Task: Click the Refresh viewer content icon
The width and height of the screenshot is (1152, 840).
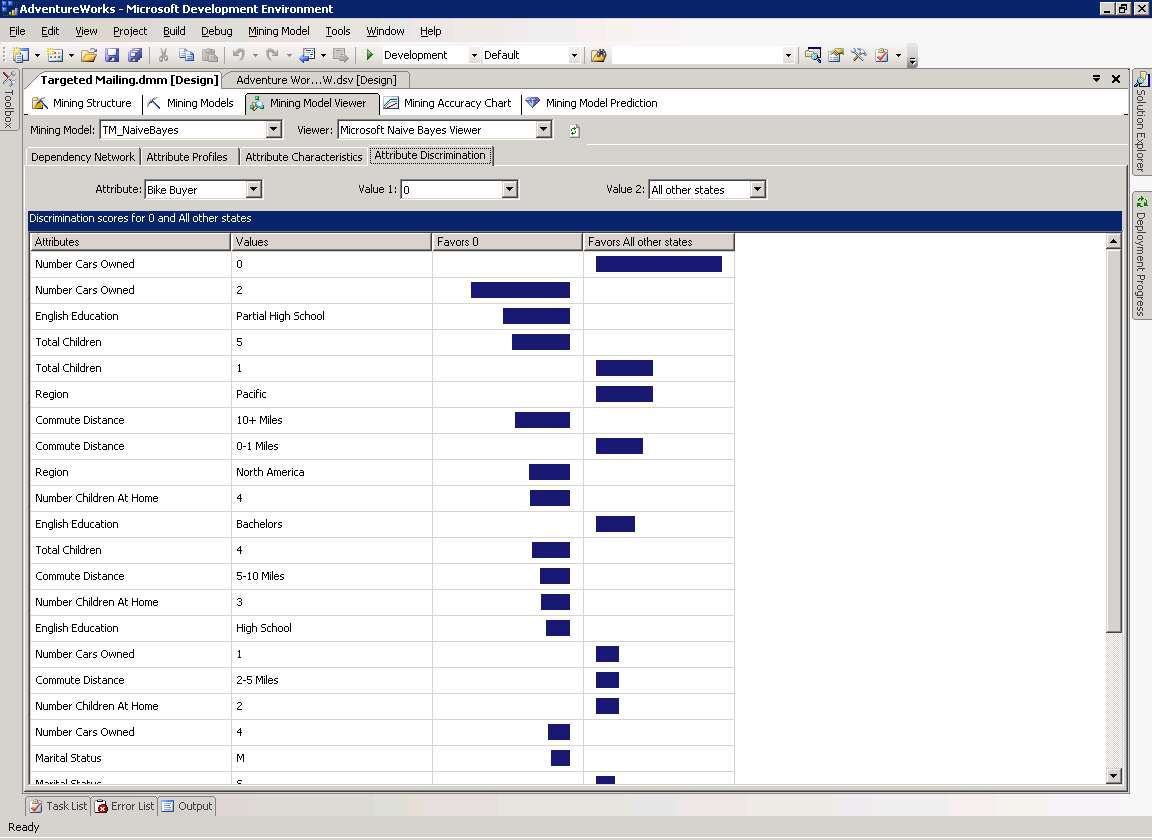Action: [x=575, y=131]
